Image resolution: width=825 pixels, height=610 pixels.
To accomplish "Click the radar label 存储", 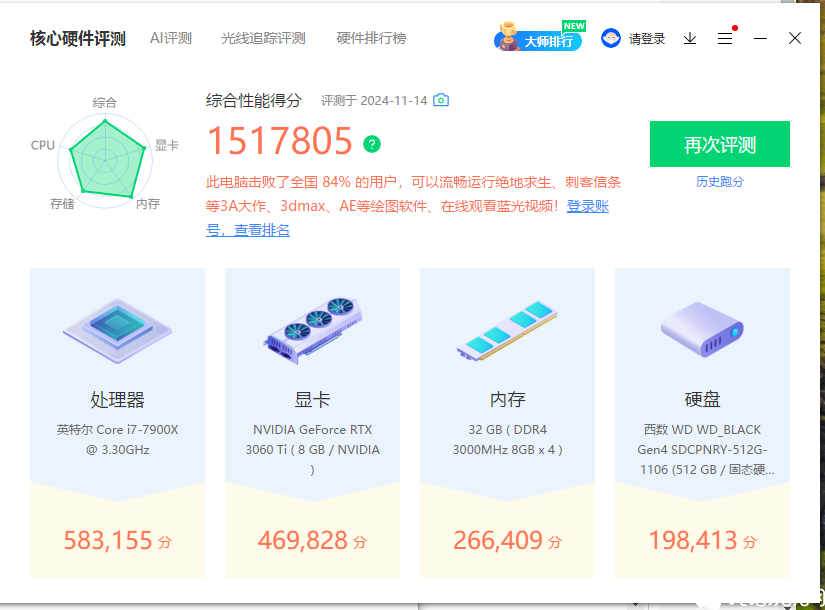I will click(x=62, y=204).
